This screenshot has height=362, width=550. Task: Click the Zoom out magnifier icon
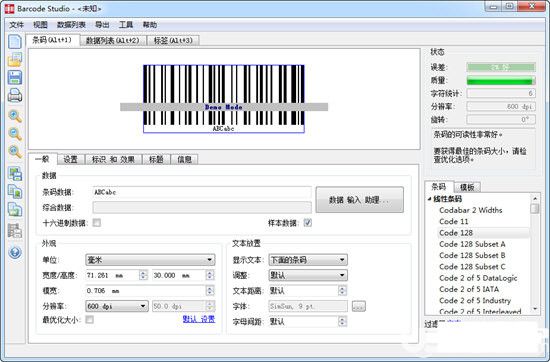(15, 134)
